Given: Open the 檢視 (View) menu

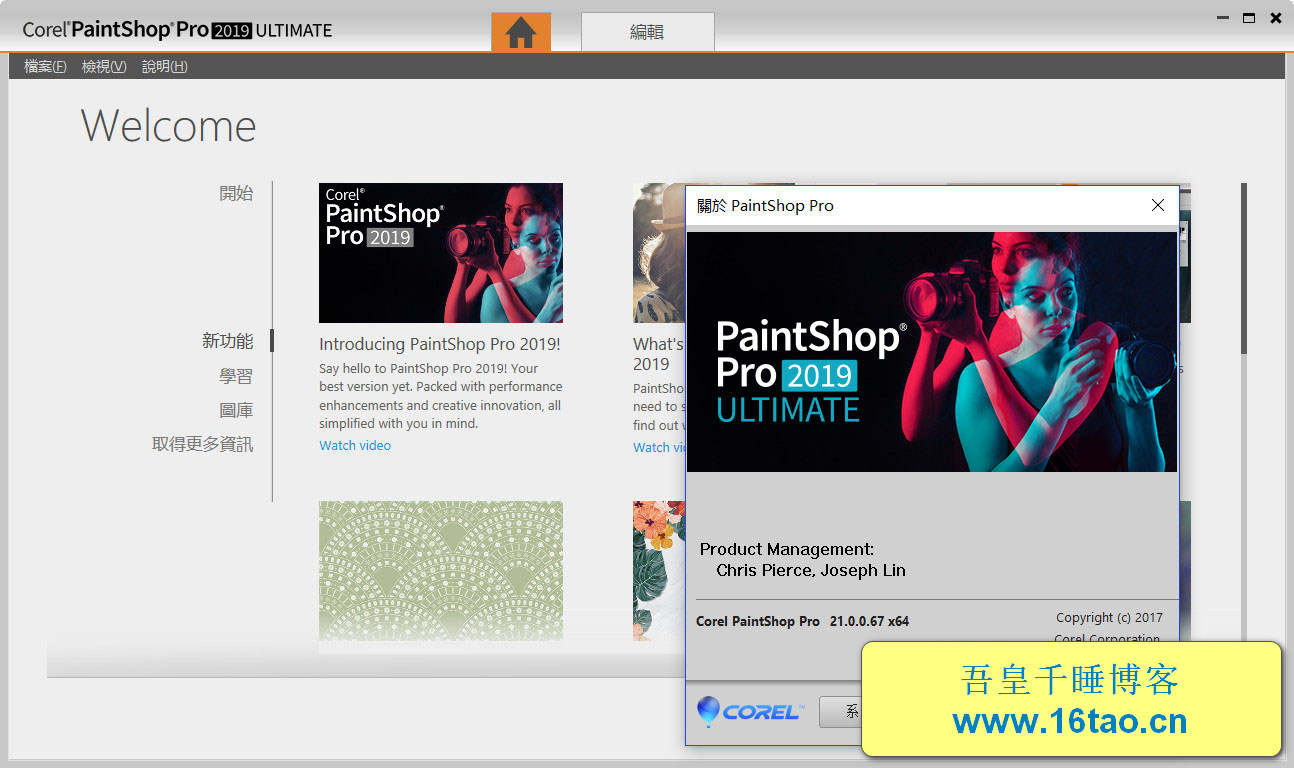Looking at the screenshot, I should coord(104,66).
